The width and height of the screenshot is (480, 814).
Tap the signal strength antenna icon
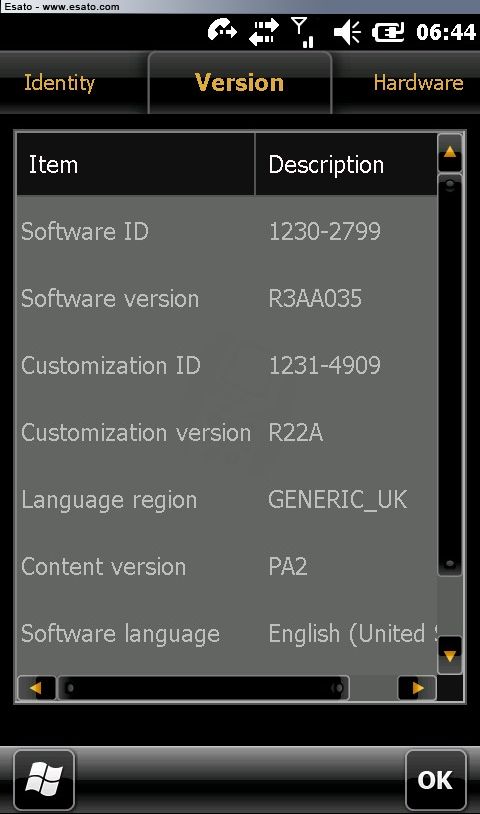tap(303, 32)
